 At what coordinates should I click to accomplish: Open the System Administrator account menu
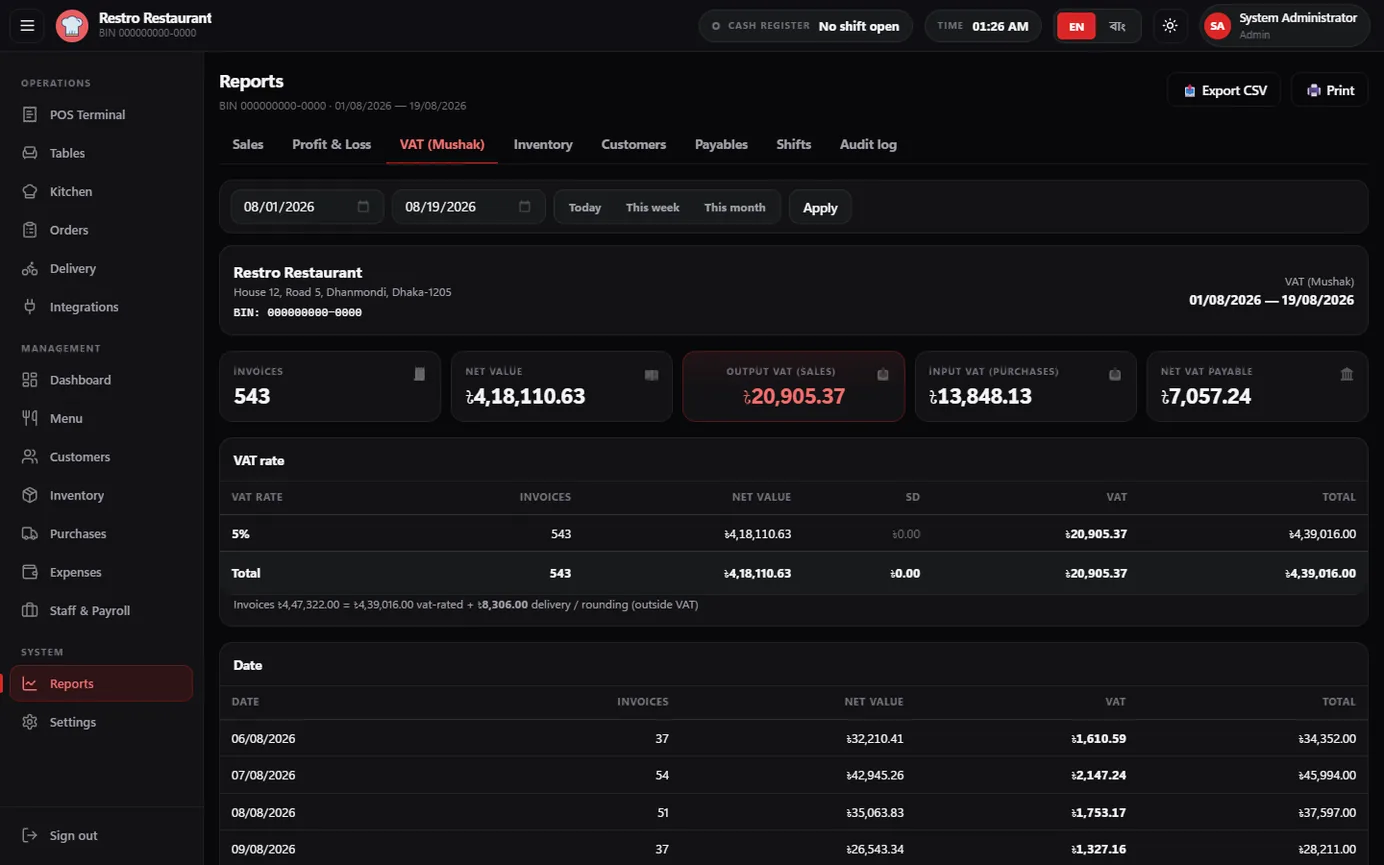point(1285,26)
